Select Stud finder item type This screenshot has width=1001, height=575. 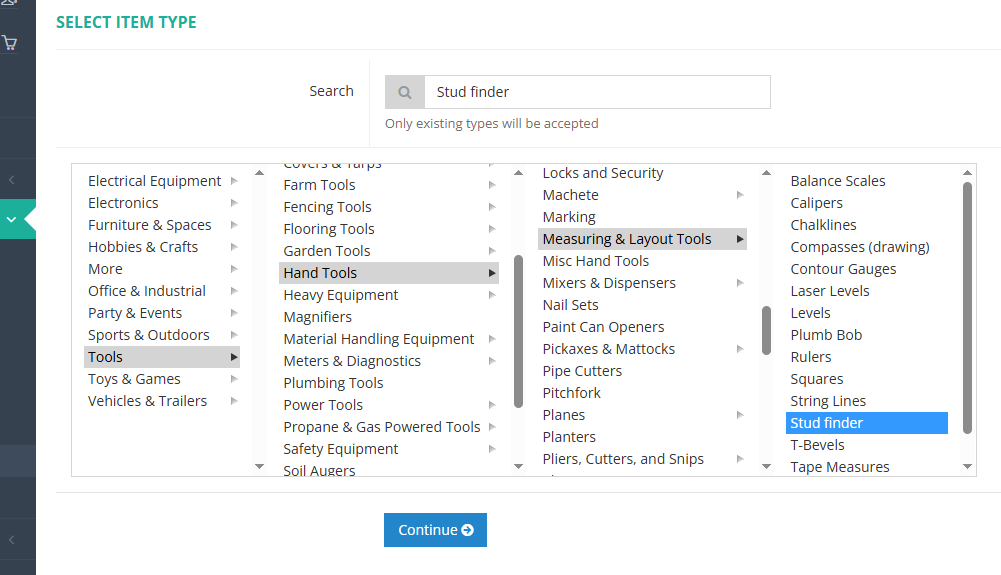(867, 422)
